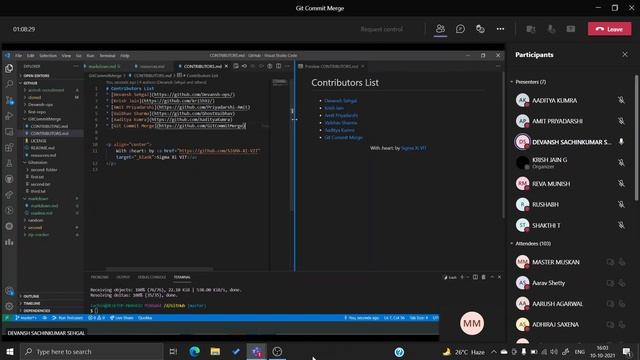Image resolution: width=640 pixels, height=360 pixels.
Task: Toggle the mic icon for MASTER MUSKAN
Action: point(622,262)
